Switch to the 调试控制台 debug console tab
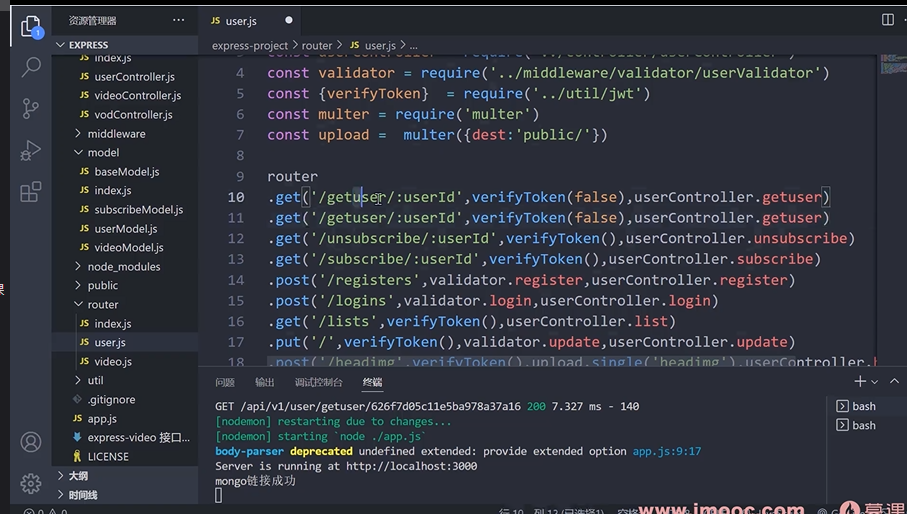This screenshot has width=907, height=514. pos(318,382)
